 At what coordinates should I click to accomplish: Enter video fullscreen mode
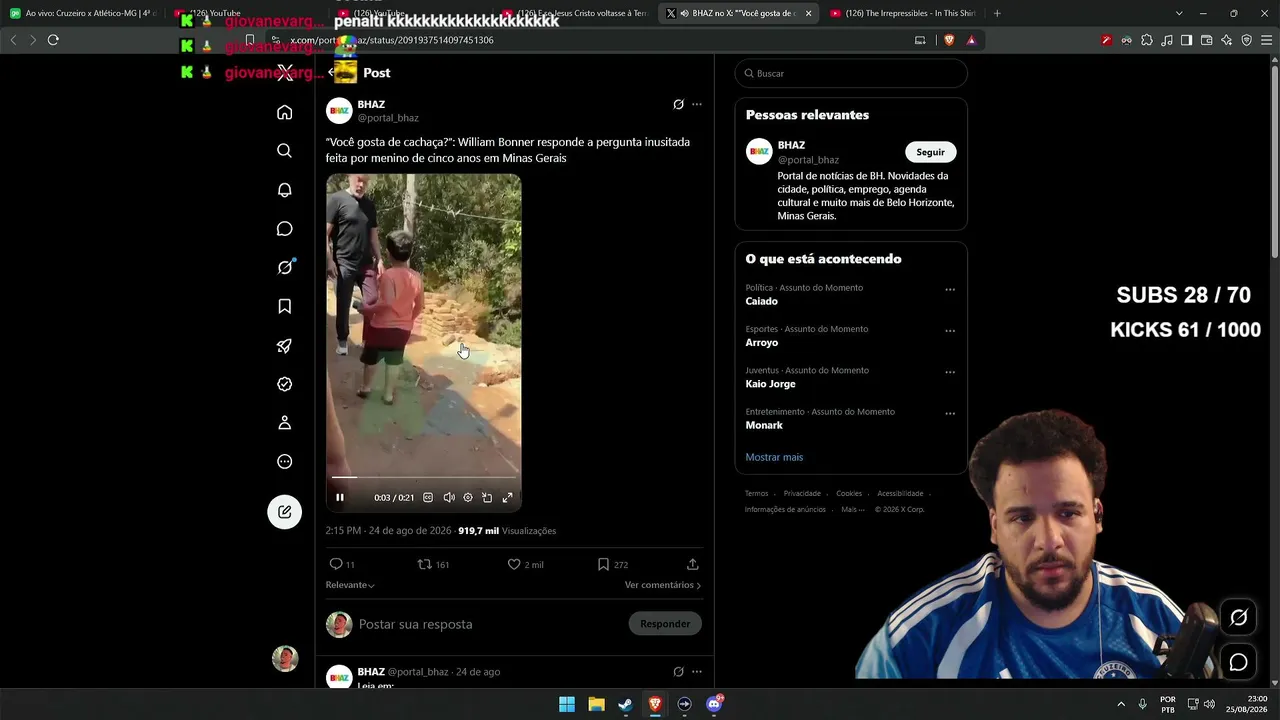[508, 497]
